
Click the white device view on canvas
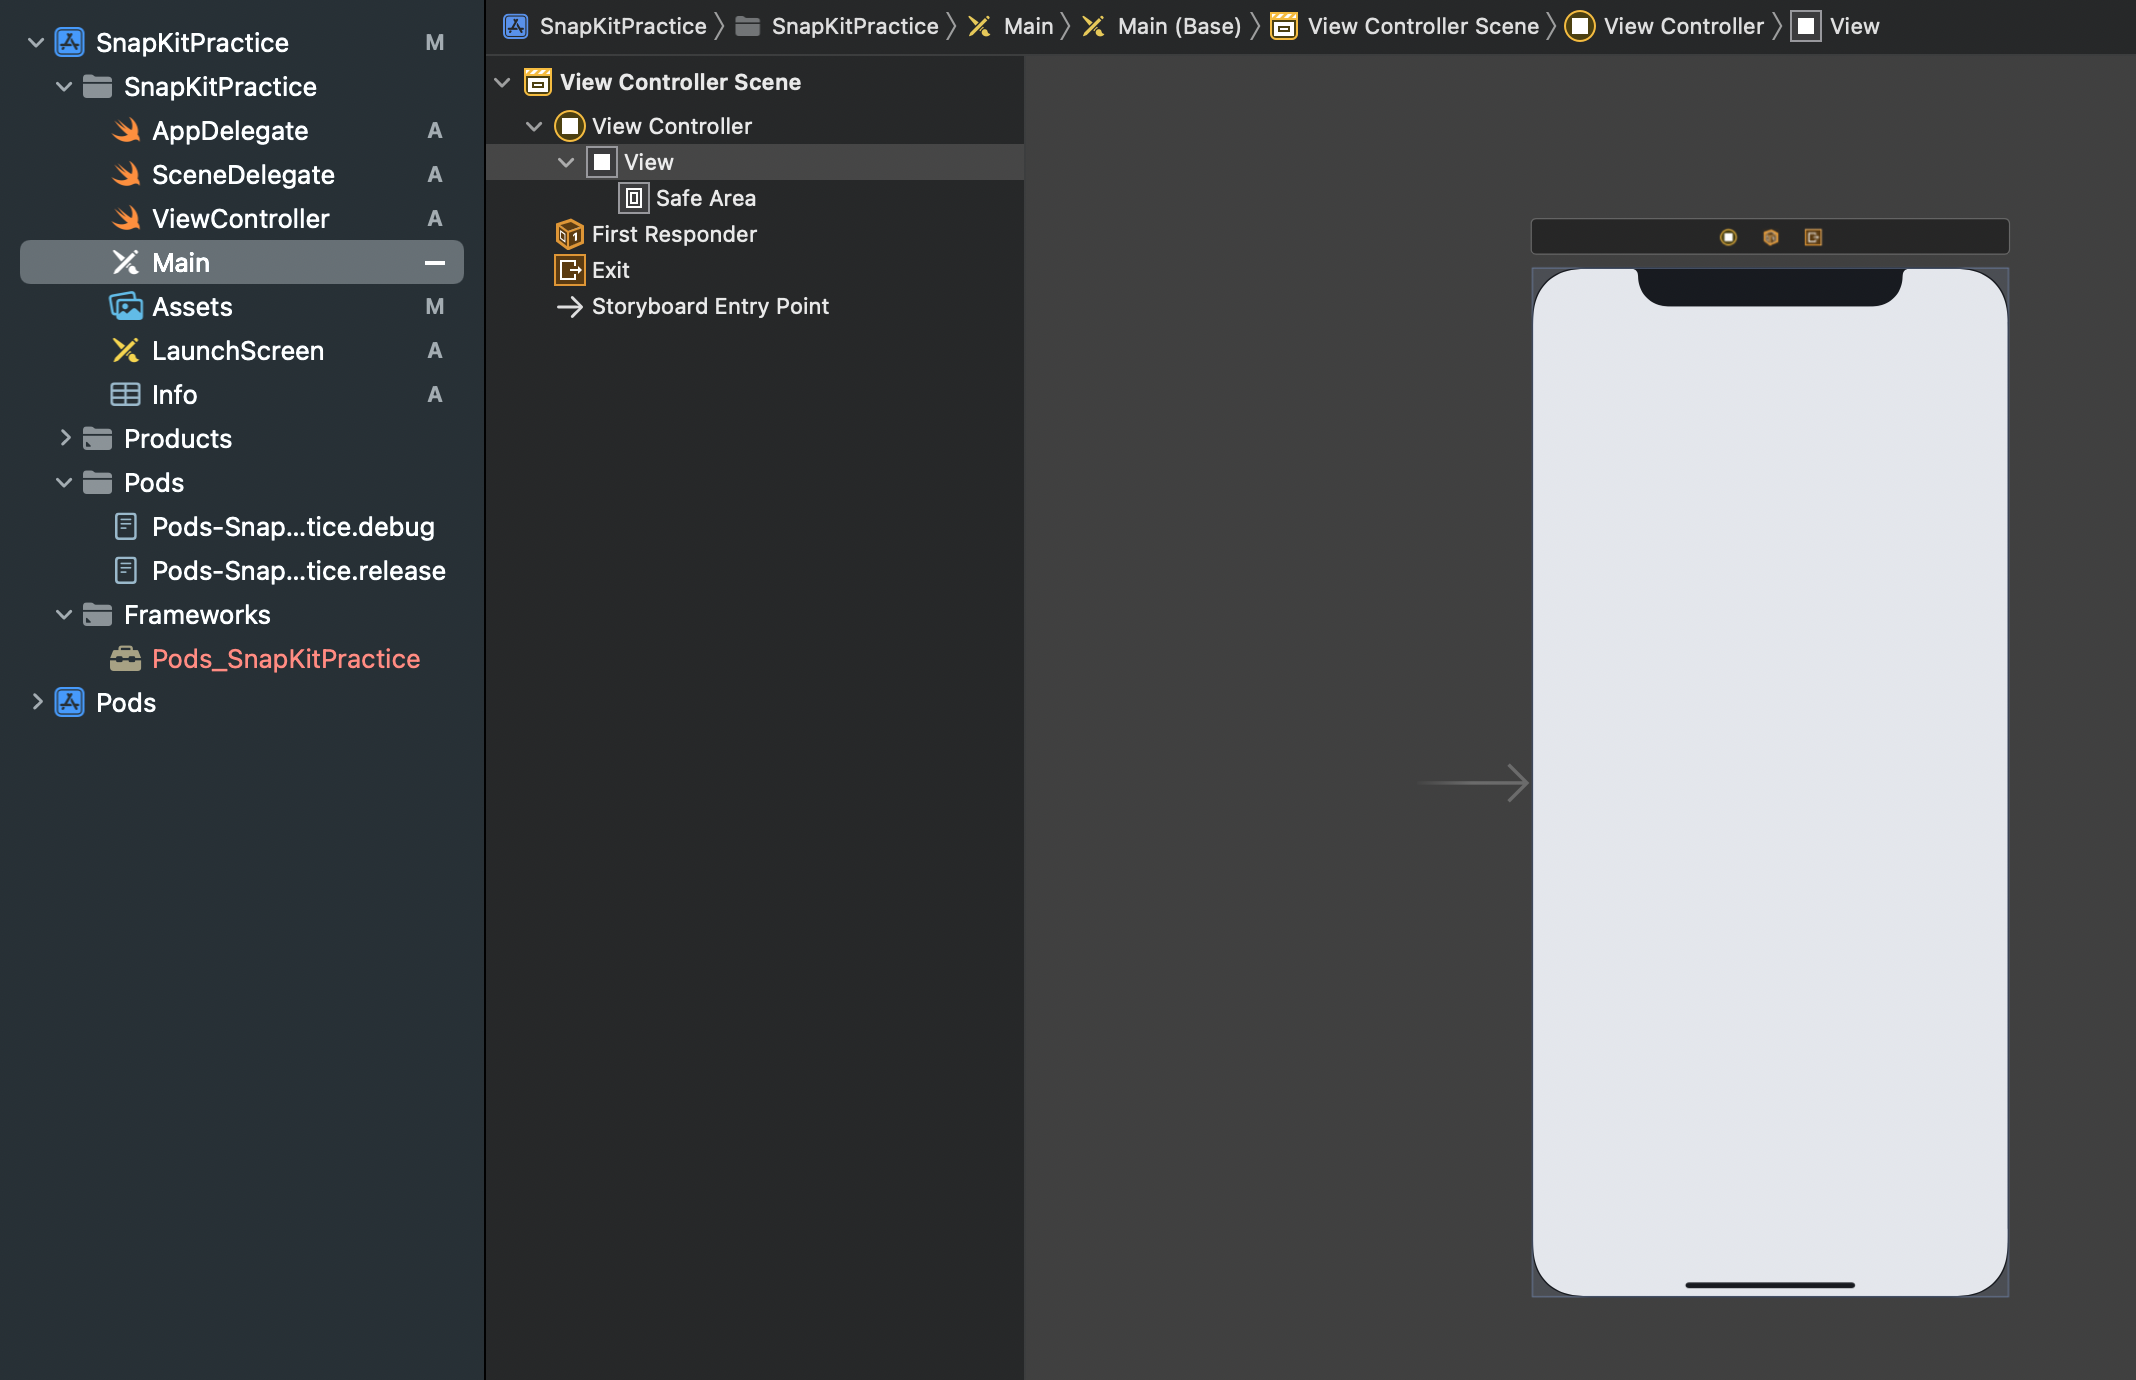tap(1769, 780)
